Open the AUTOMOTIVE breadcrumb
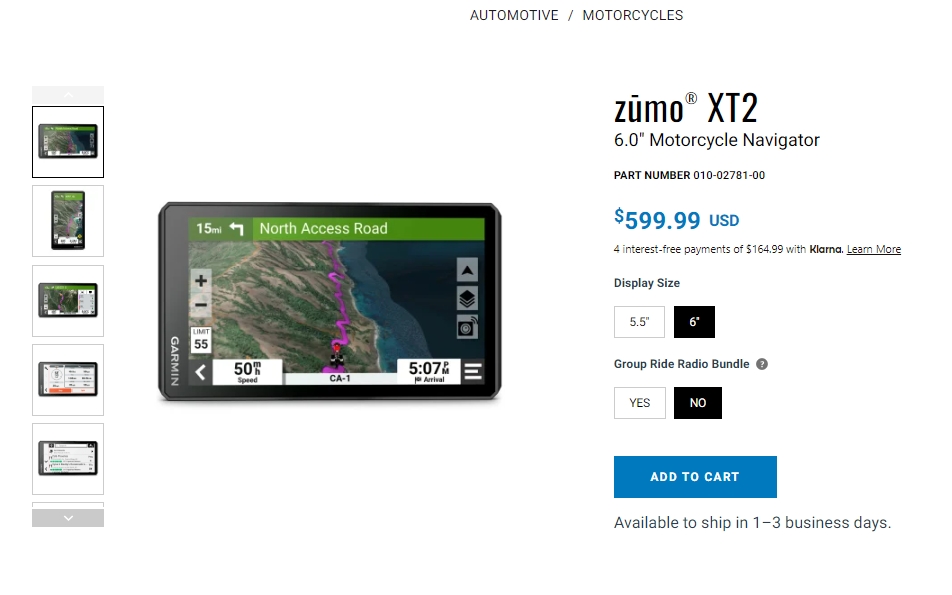 (x=514, y=15)
